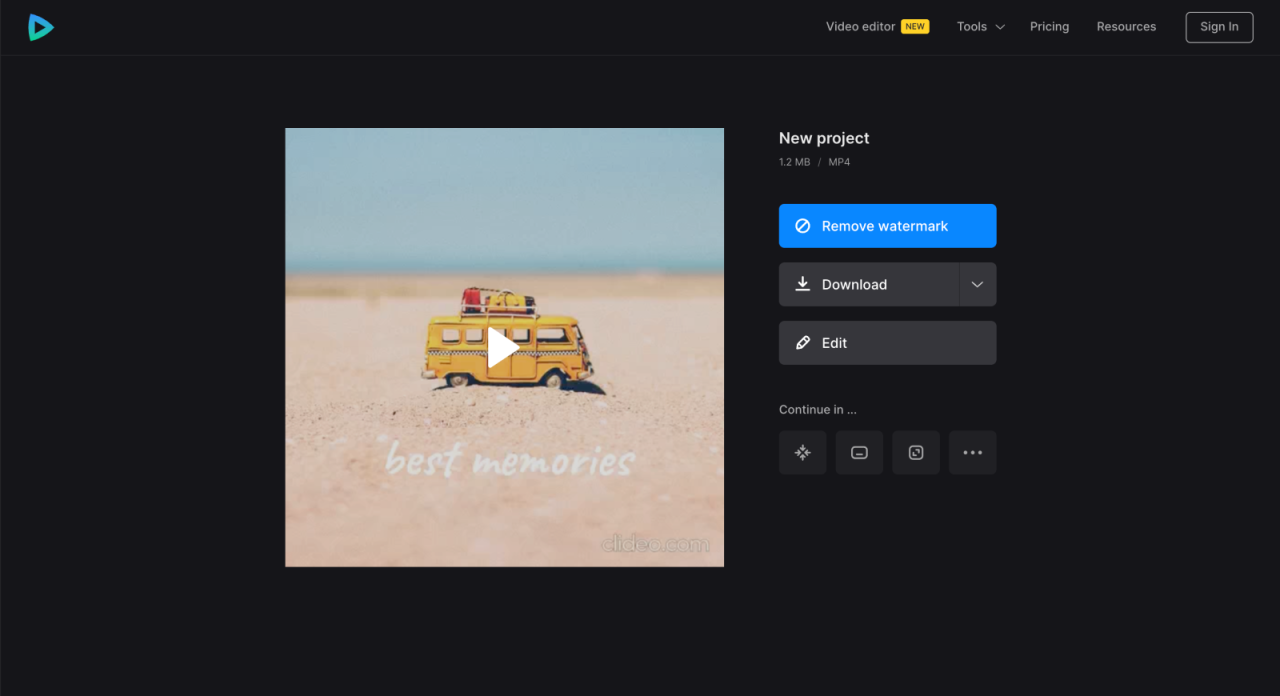Click the download arrow icon on Download button

803,284
